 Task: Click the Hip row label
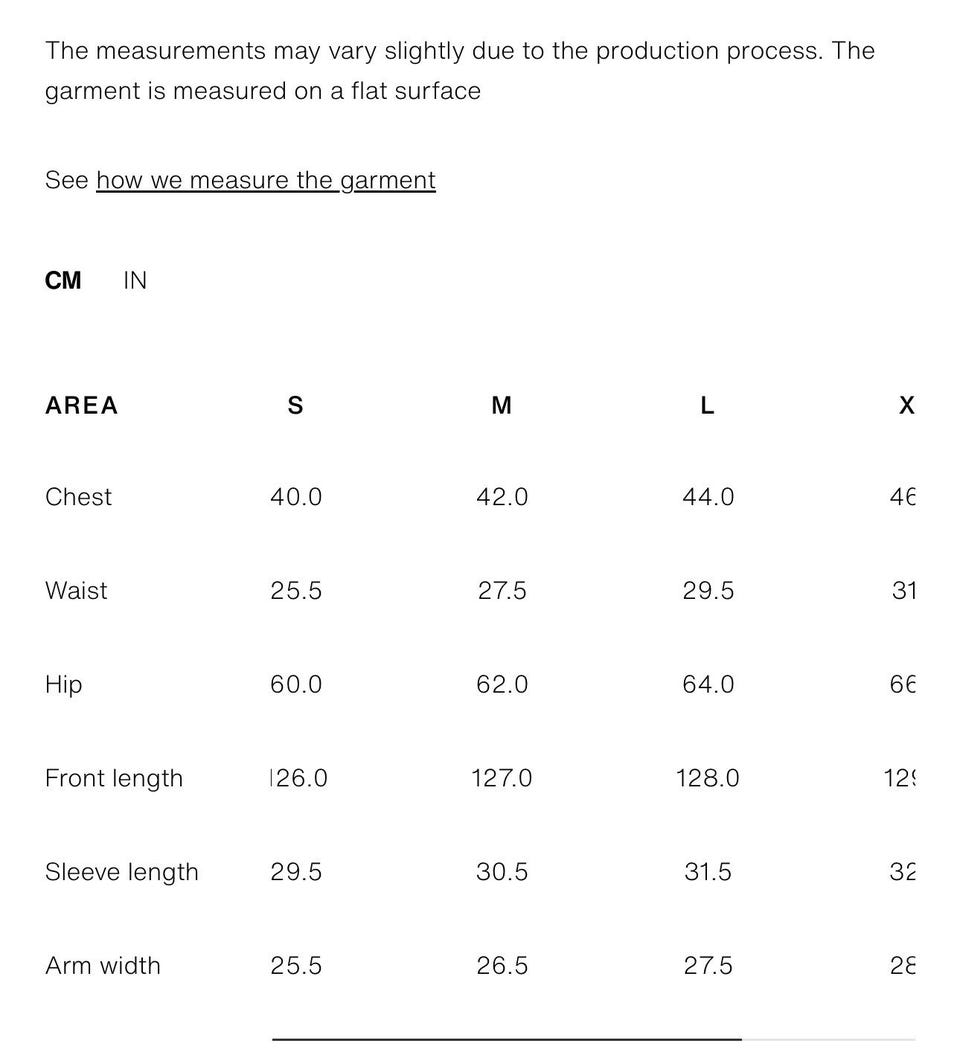[63, 685]
